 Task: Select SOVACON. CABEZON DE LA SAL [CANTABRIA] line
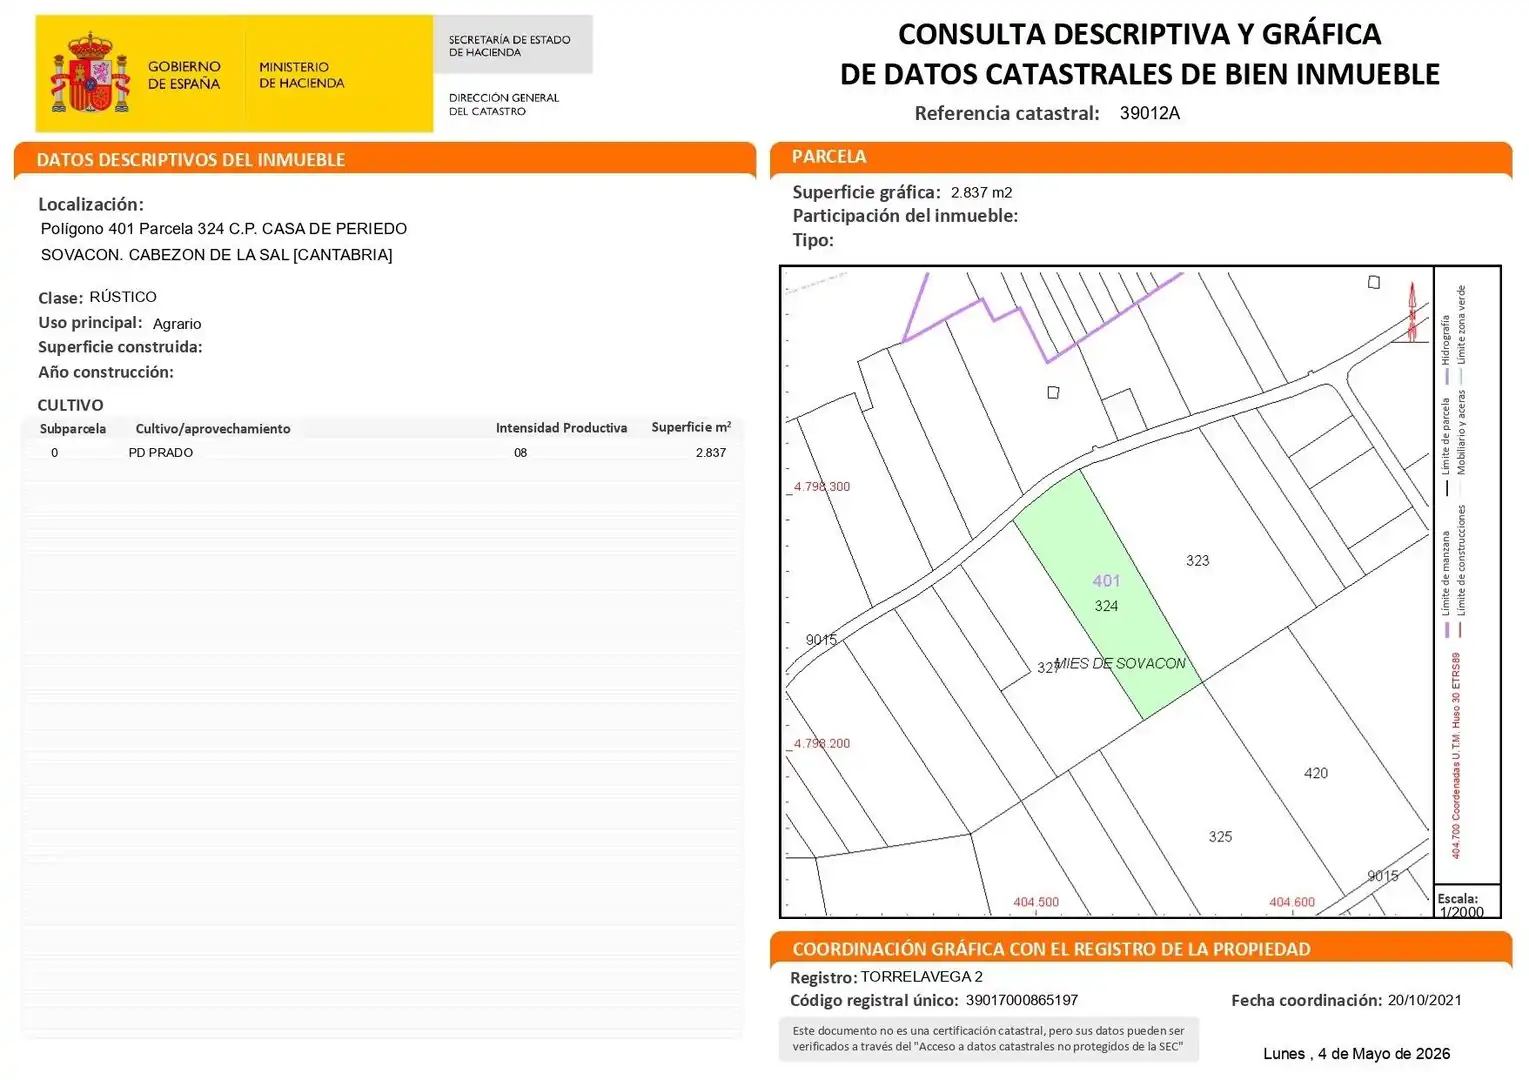coord(216,255)
